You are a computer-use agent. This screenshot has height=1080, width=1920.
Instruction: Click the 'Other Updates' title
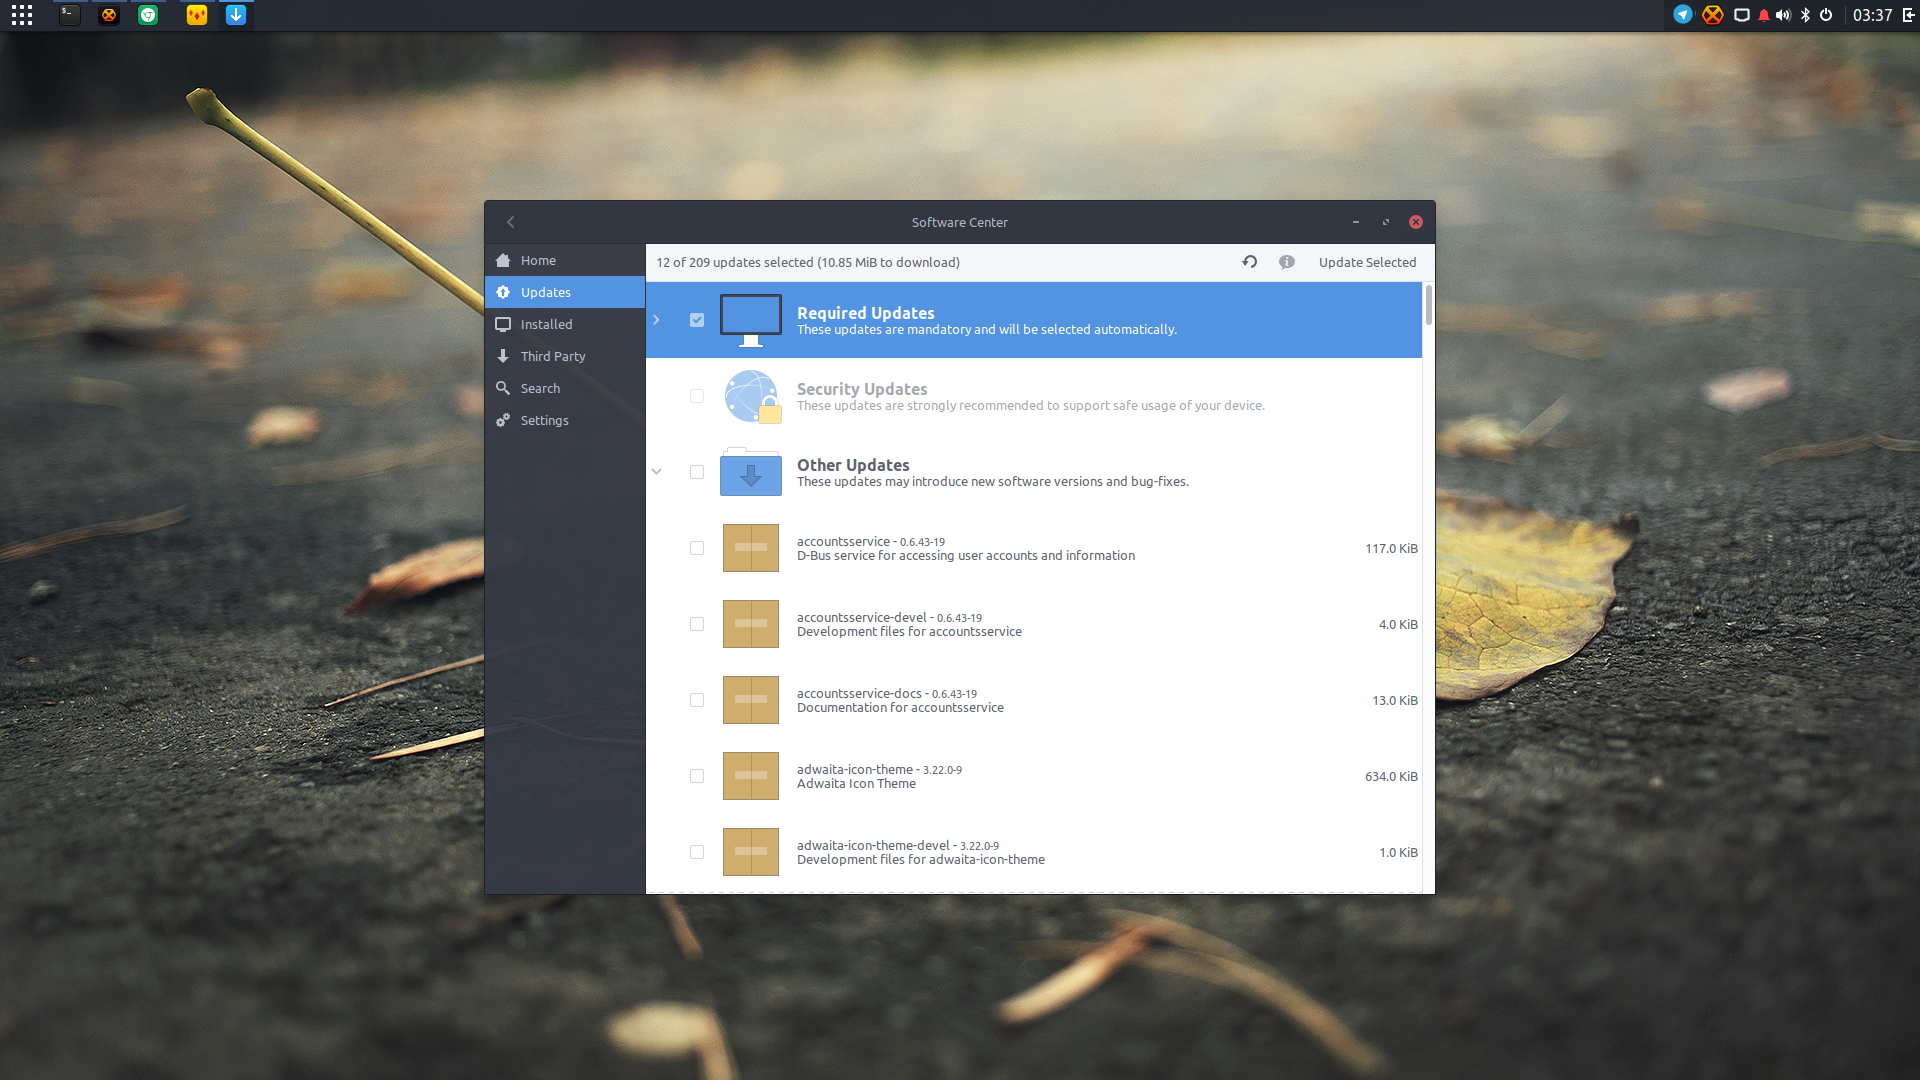tap(853, 465)
